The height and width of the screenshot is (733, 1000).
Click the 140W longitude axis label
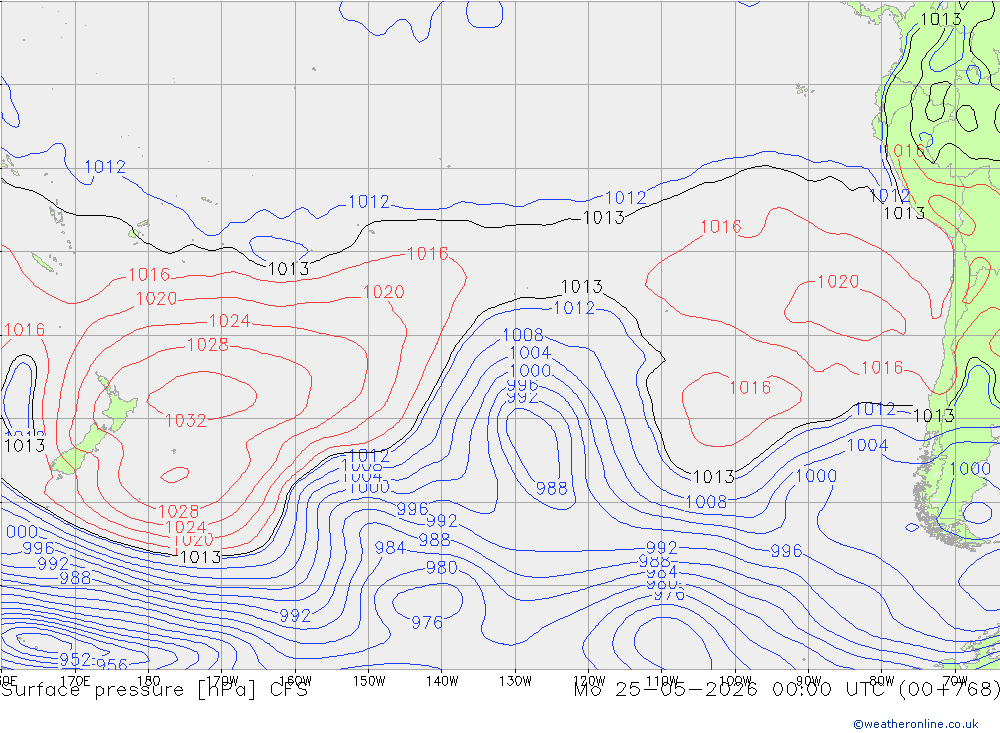point(443,681)
